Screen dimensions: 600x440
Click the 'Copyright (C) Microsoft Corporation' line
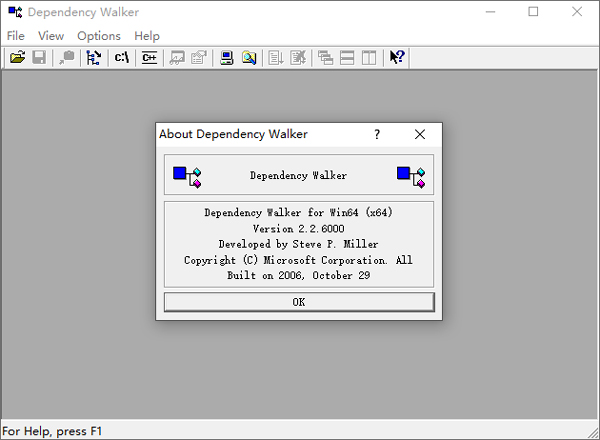tap(298, 260)
